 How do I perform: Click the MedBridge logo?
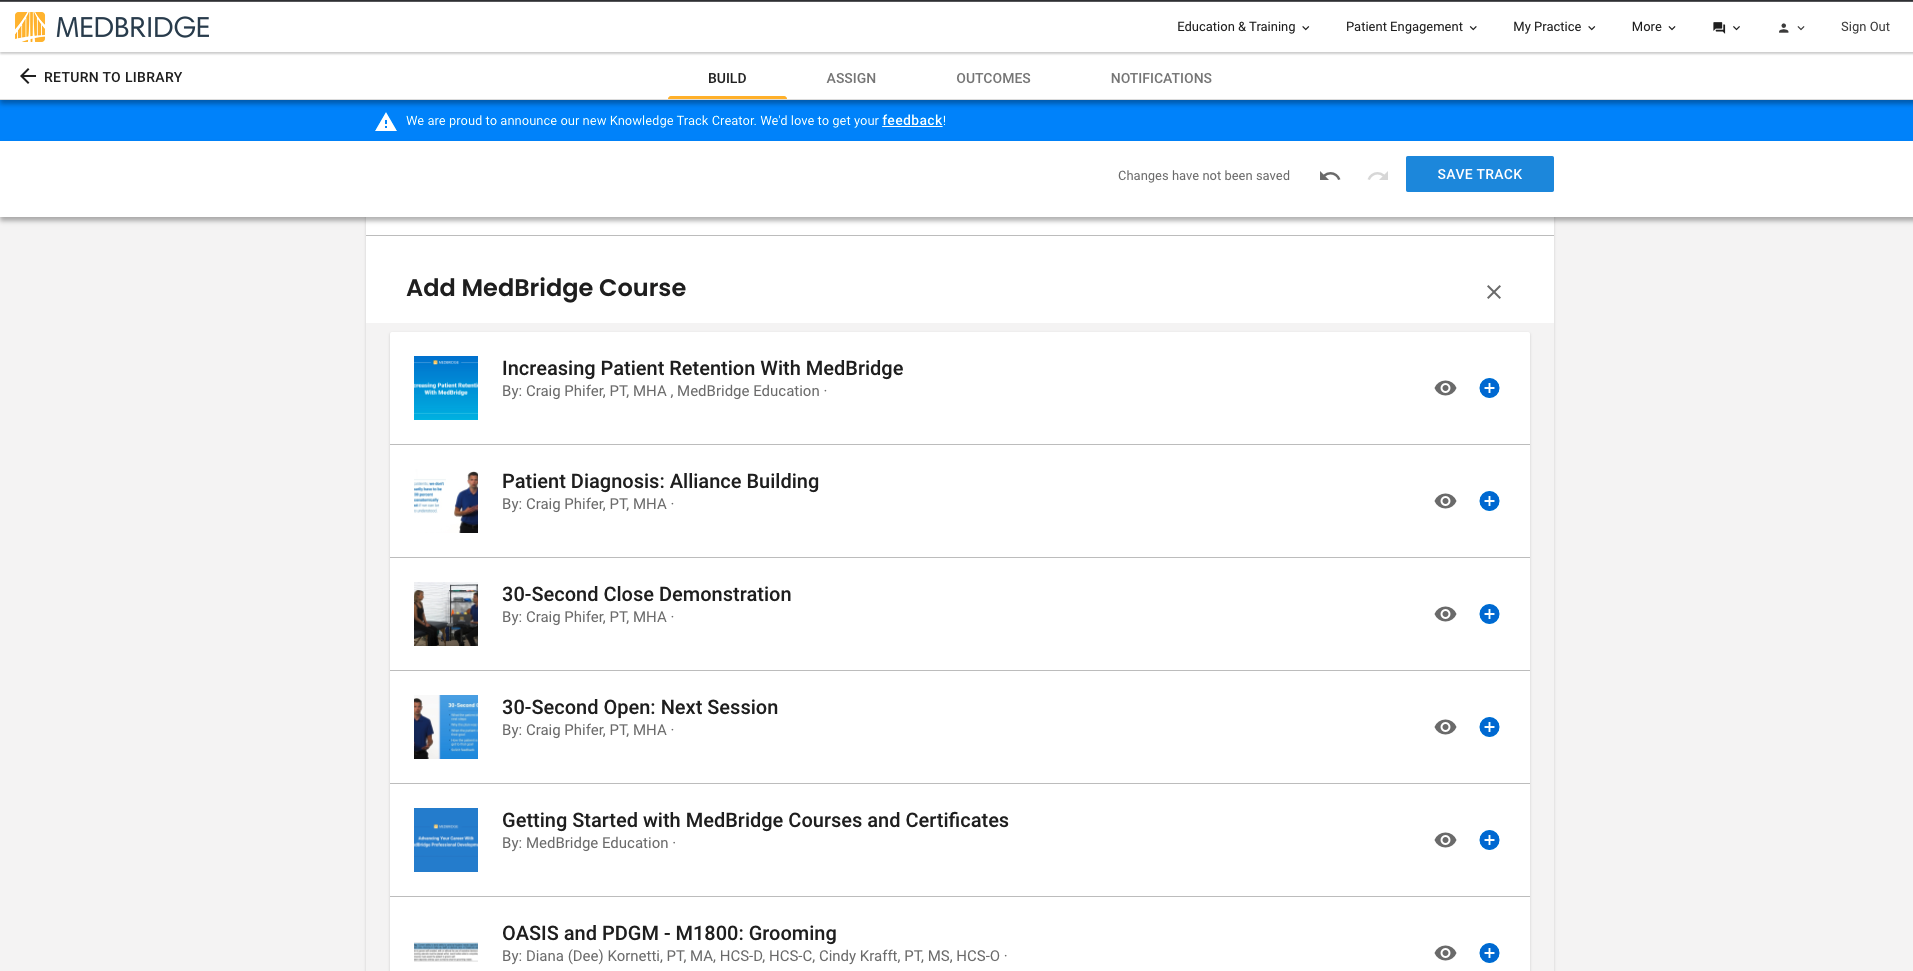(110, 27)
